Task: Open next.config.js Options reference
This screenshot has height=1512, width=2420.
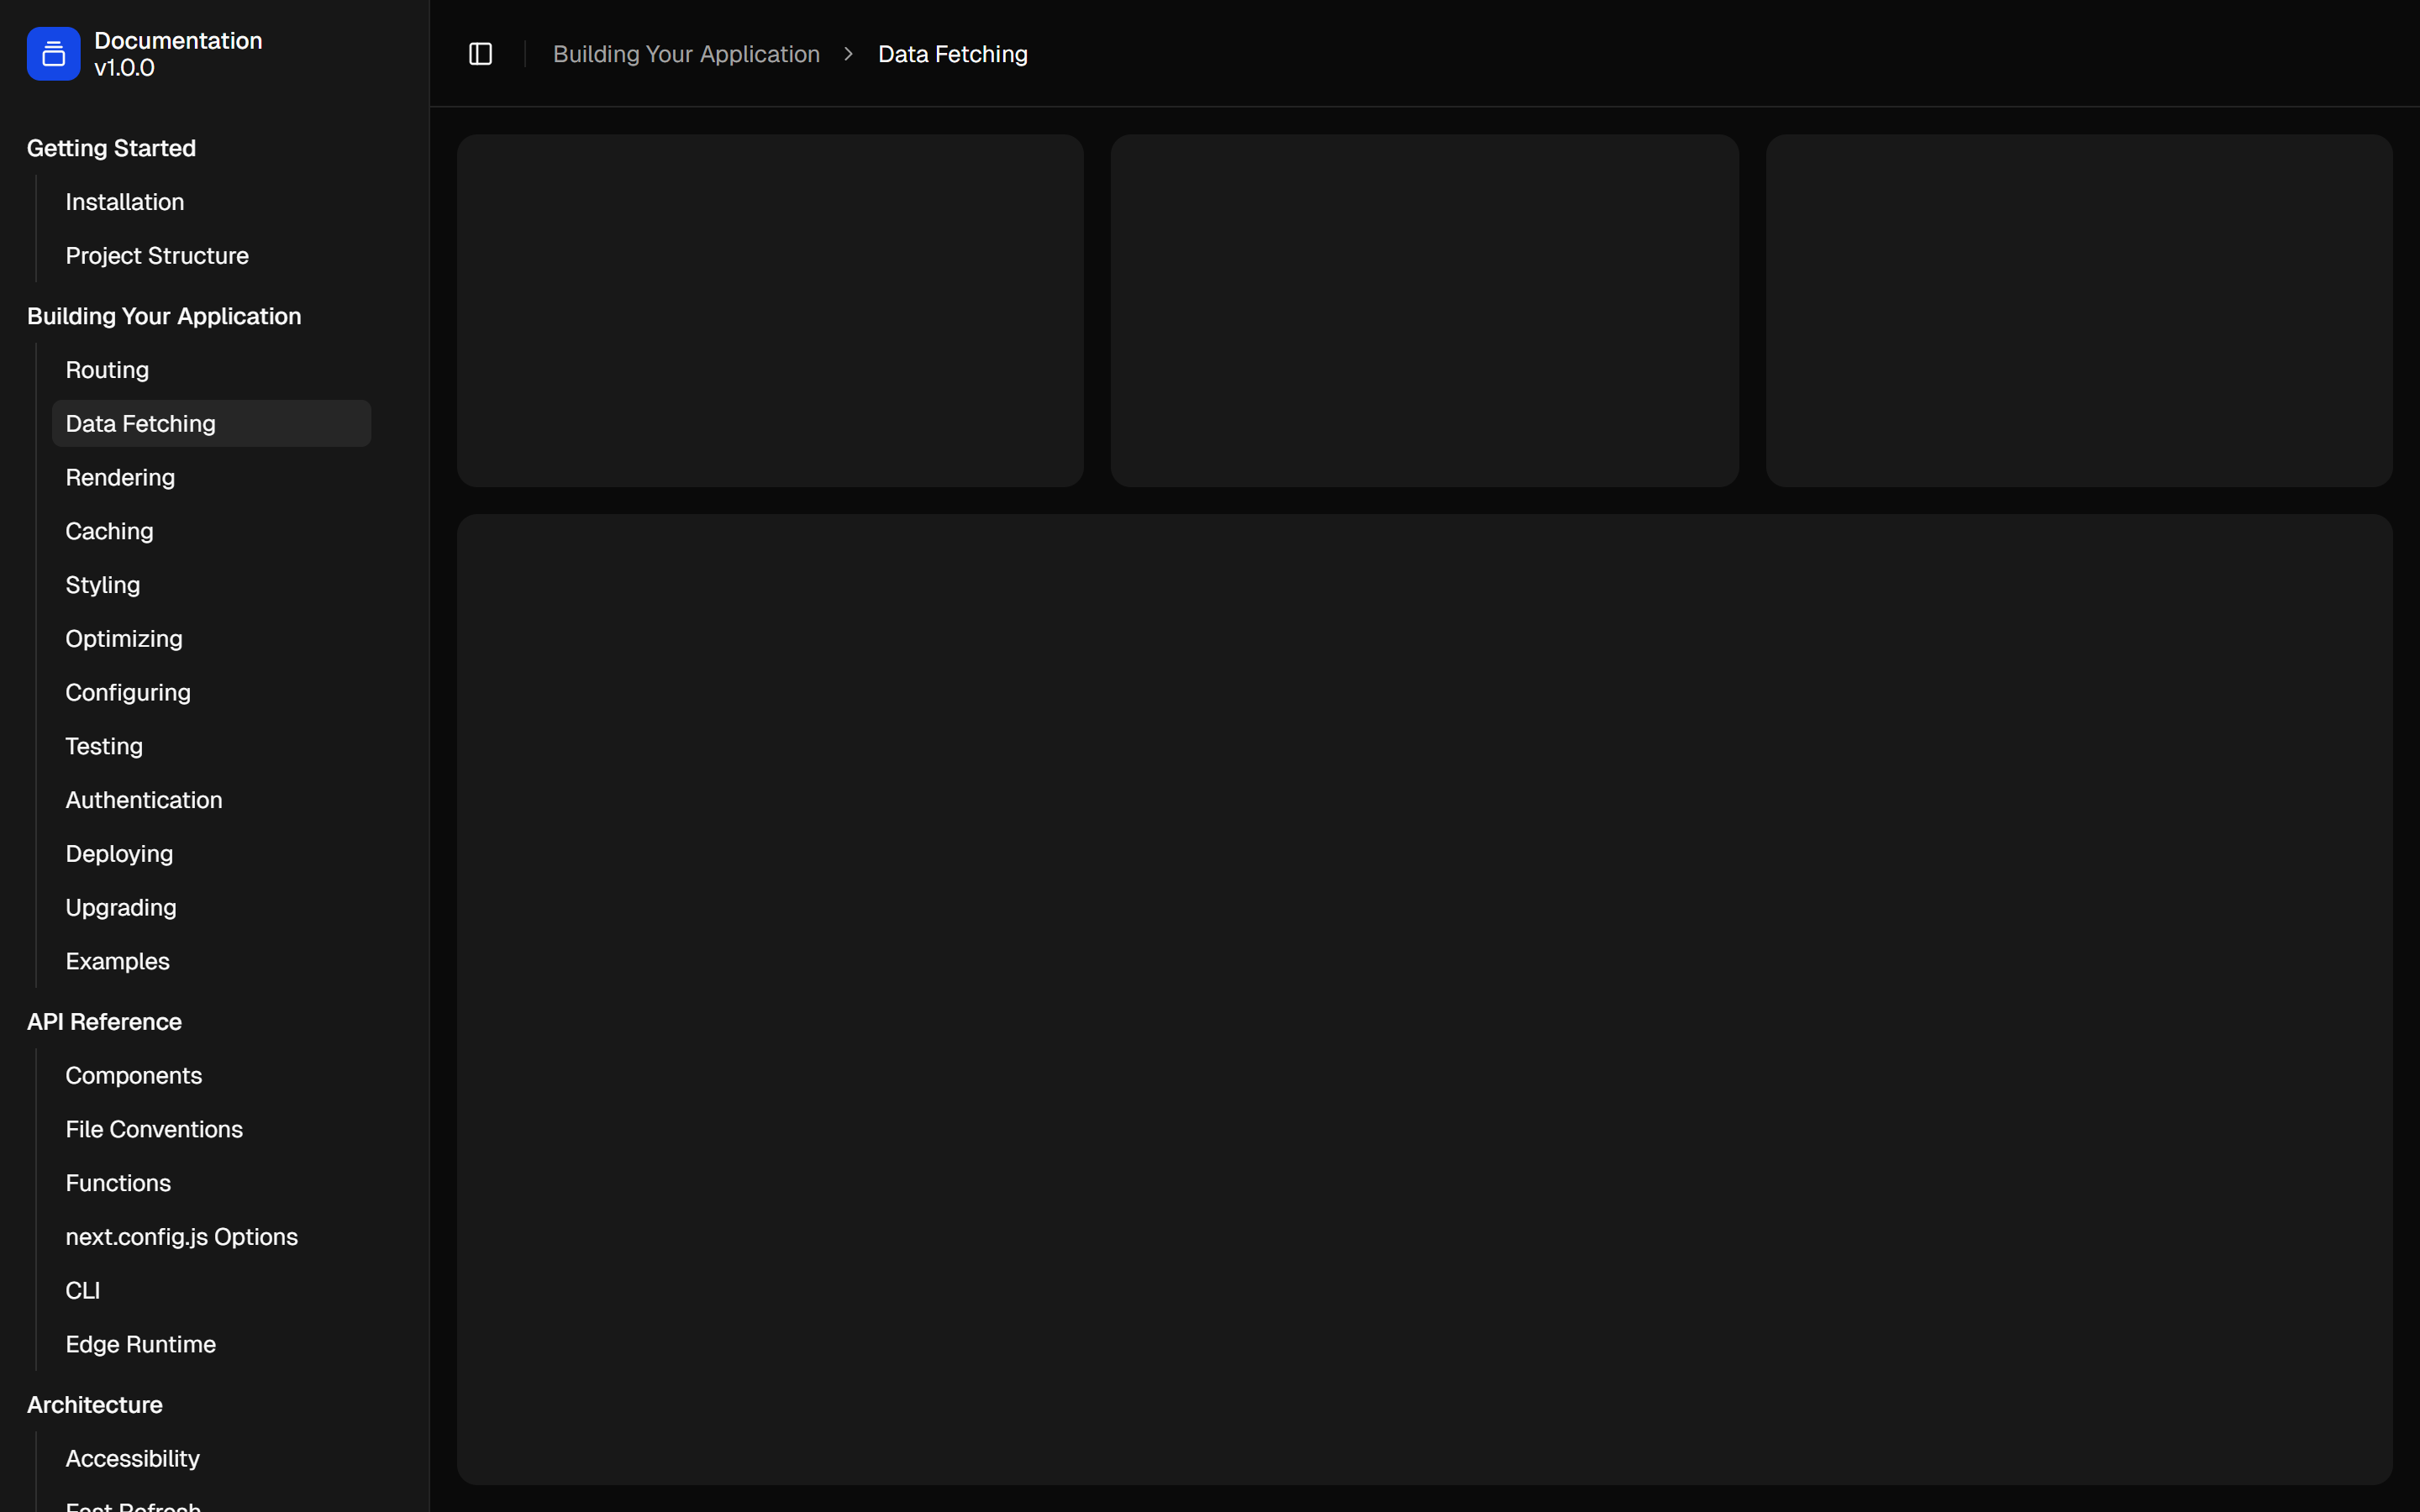Action: [181, 1237]
